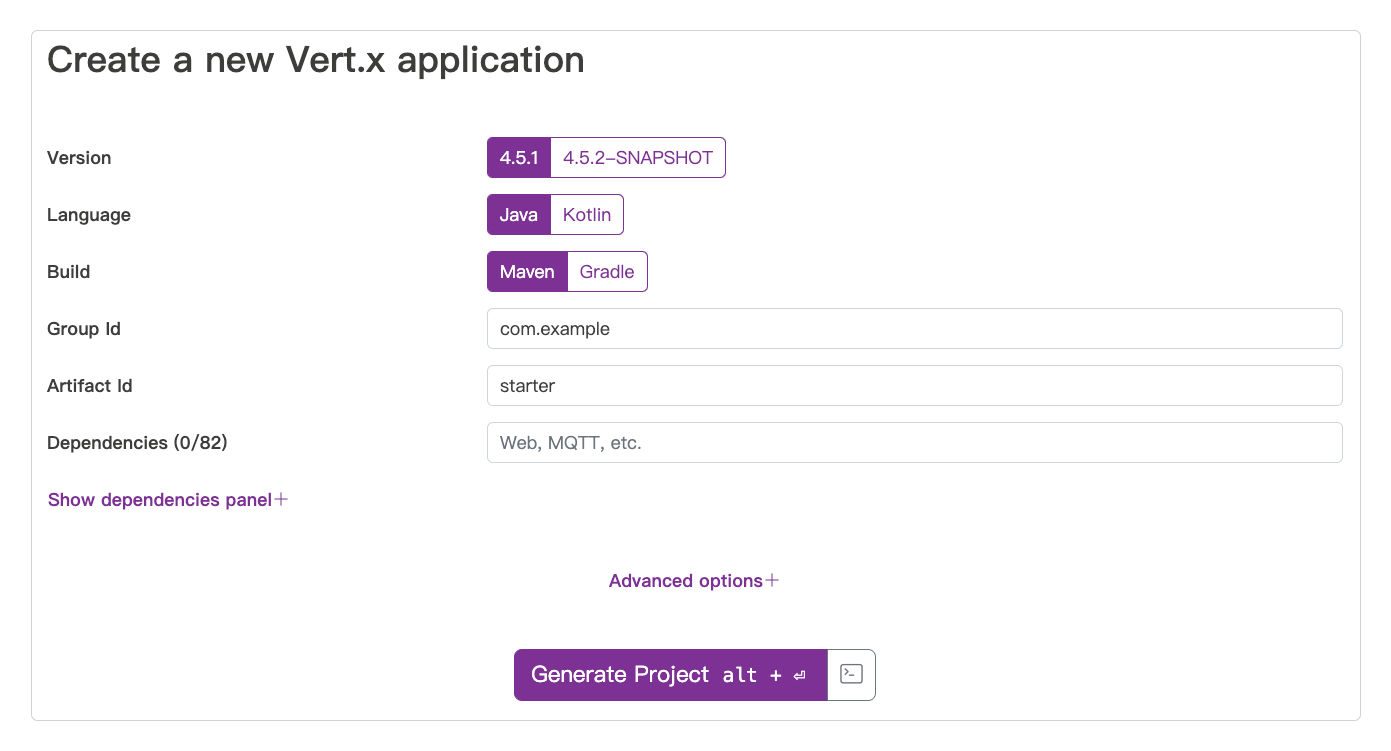1391x751 pixels.
Task: Click the Artifact Id input field
Action: pyautogui.click(x=914, y=386)
